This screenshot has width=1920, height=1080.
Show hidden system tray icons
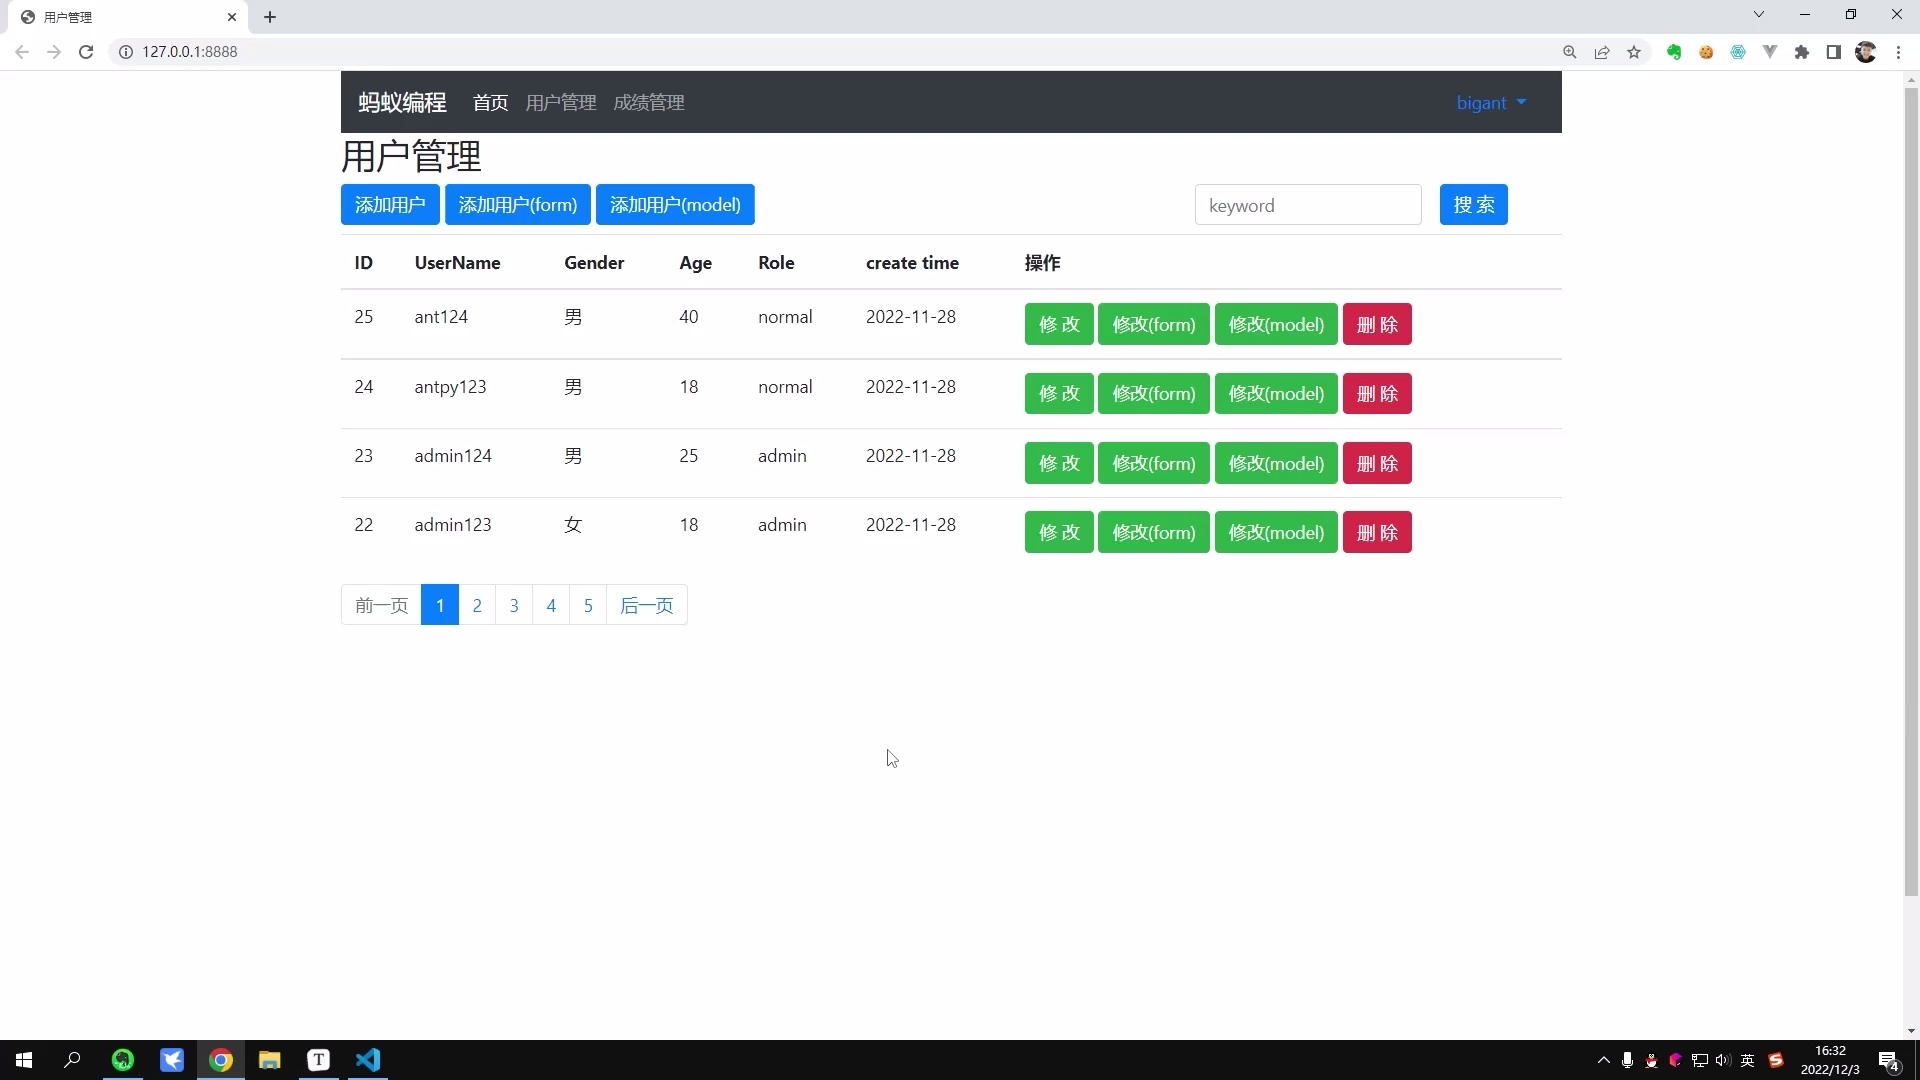[x=1604, y=1060]
